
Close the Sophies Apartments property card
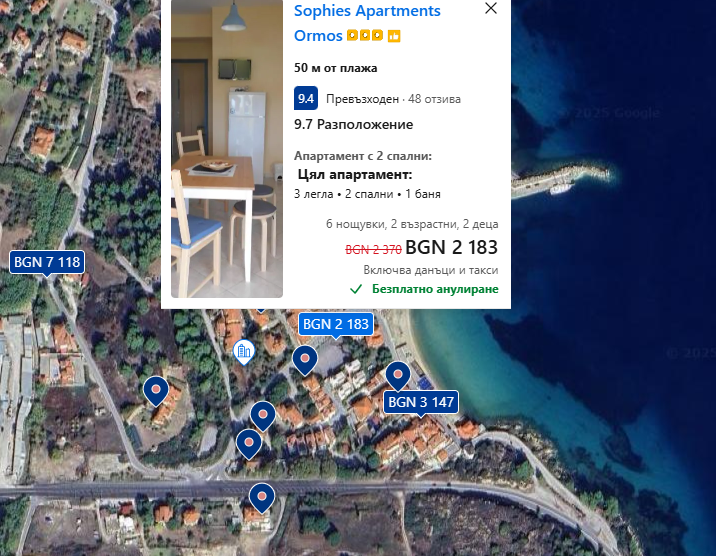tap(491, 8)
